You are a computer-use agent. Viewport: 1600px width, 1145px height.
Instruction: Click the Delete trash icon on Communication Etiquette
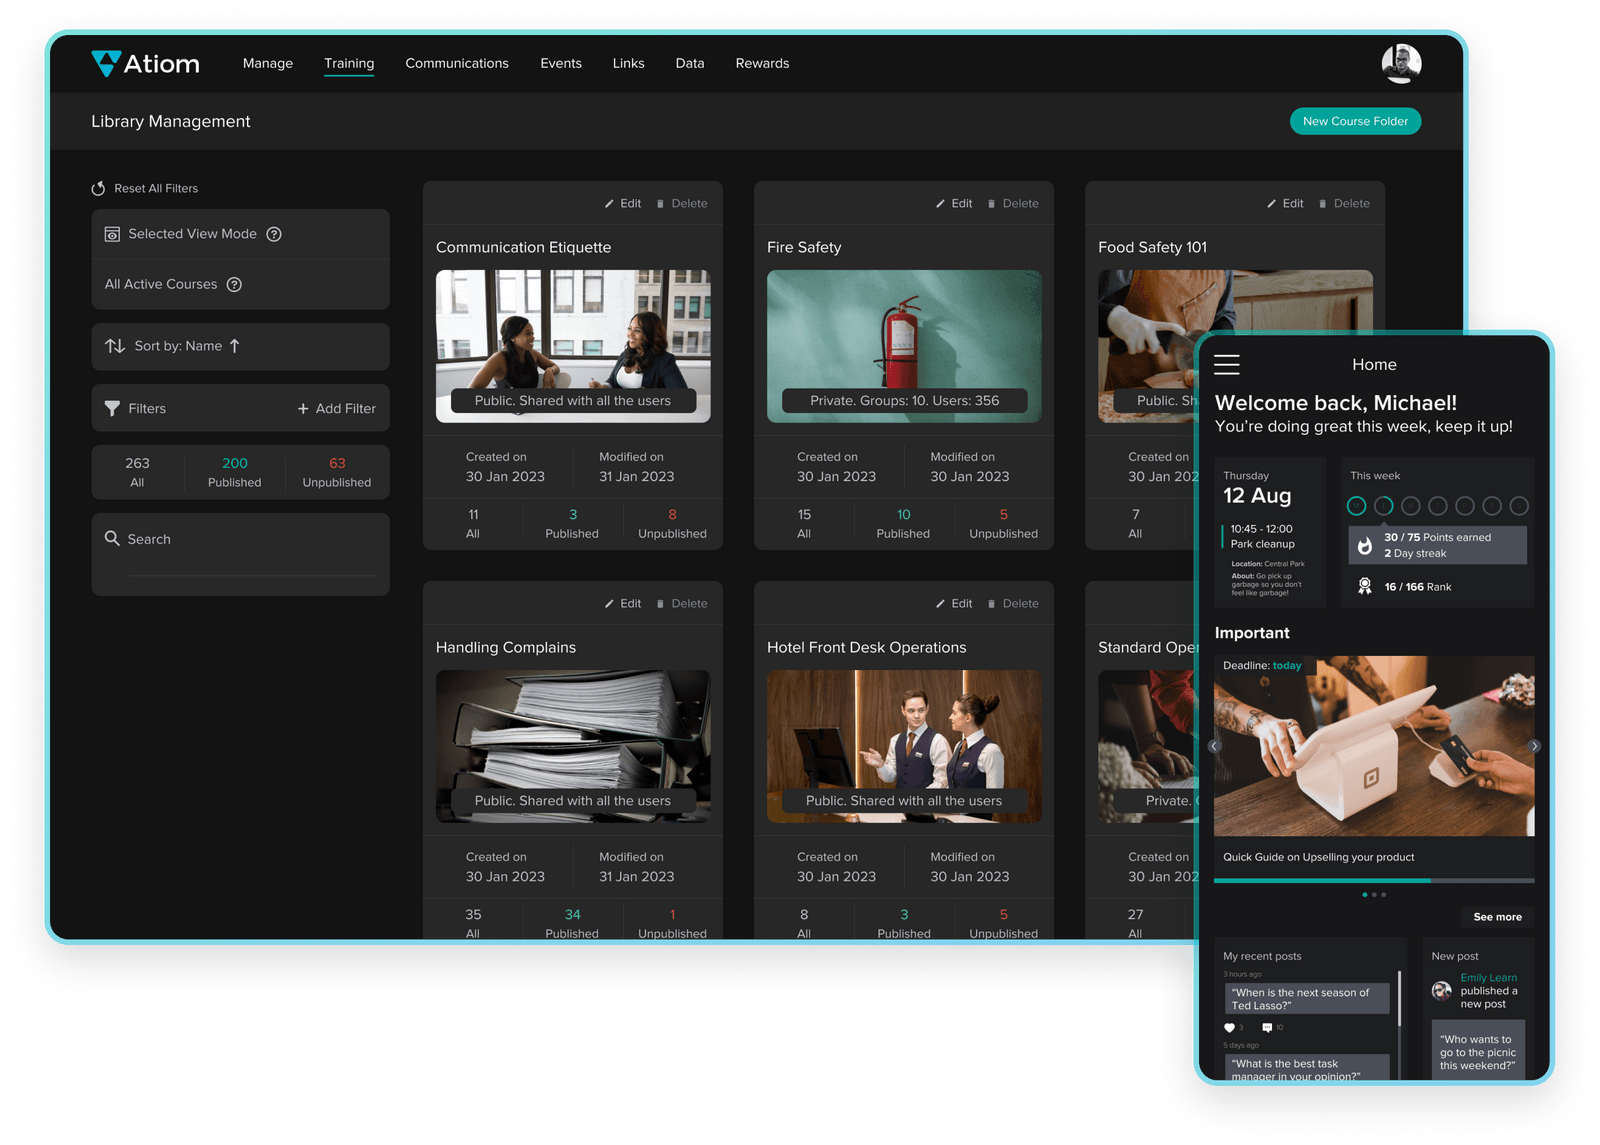point(662,203)
